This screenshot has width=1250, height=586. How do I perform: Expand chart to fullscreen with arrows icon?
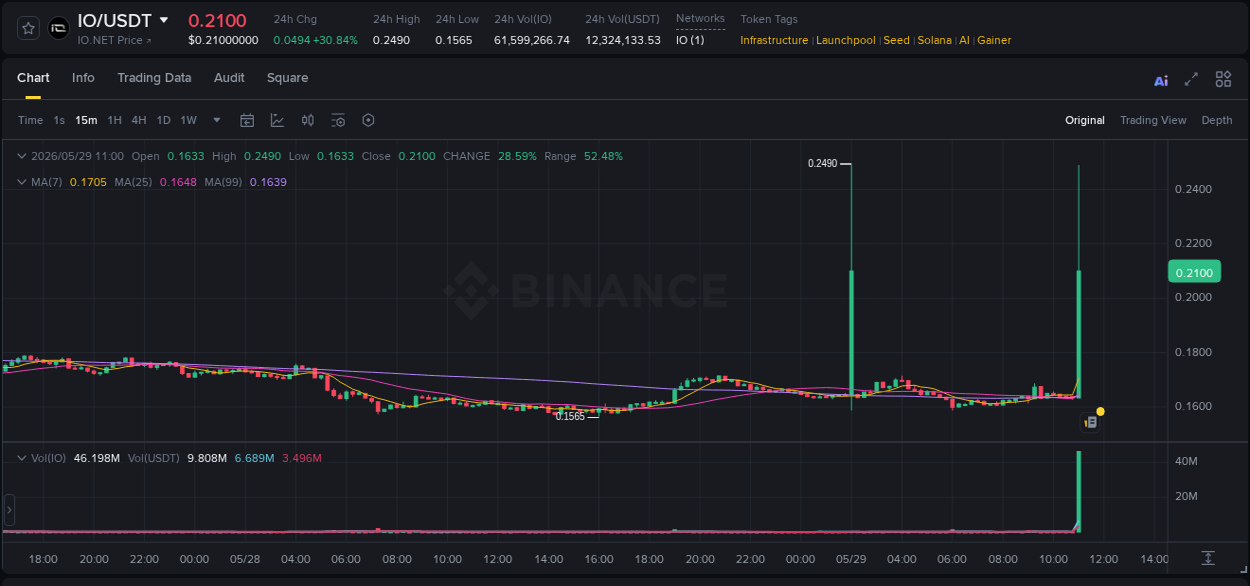tap(1191, 79)
